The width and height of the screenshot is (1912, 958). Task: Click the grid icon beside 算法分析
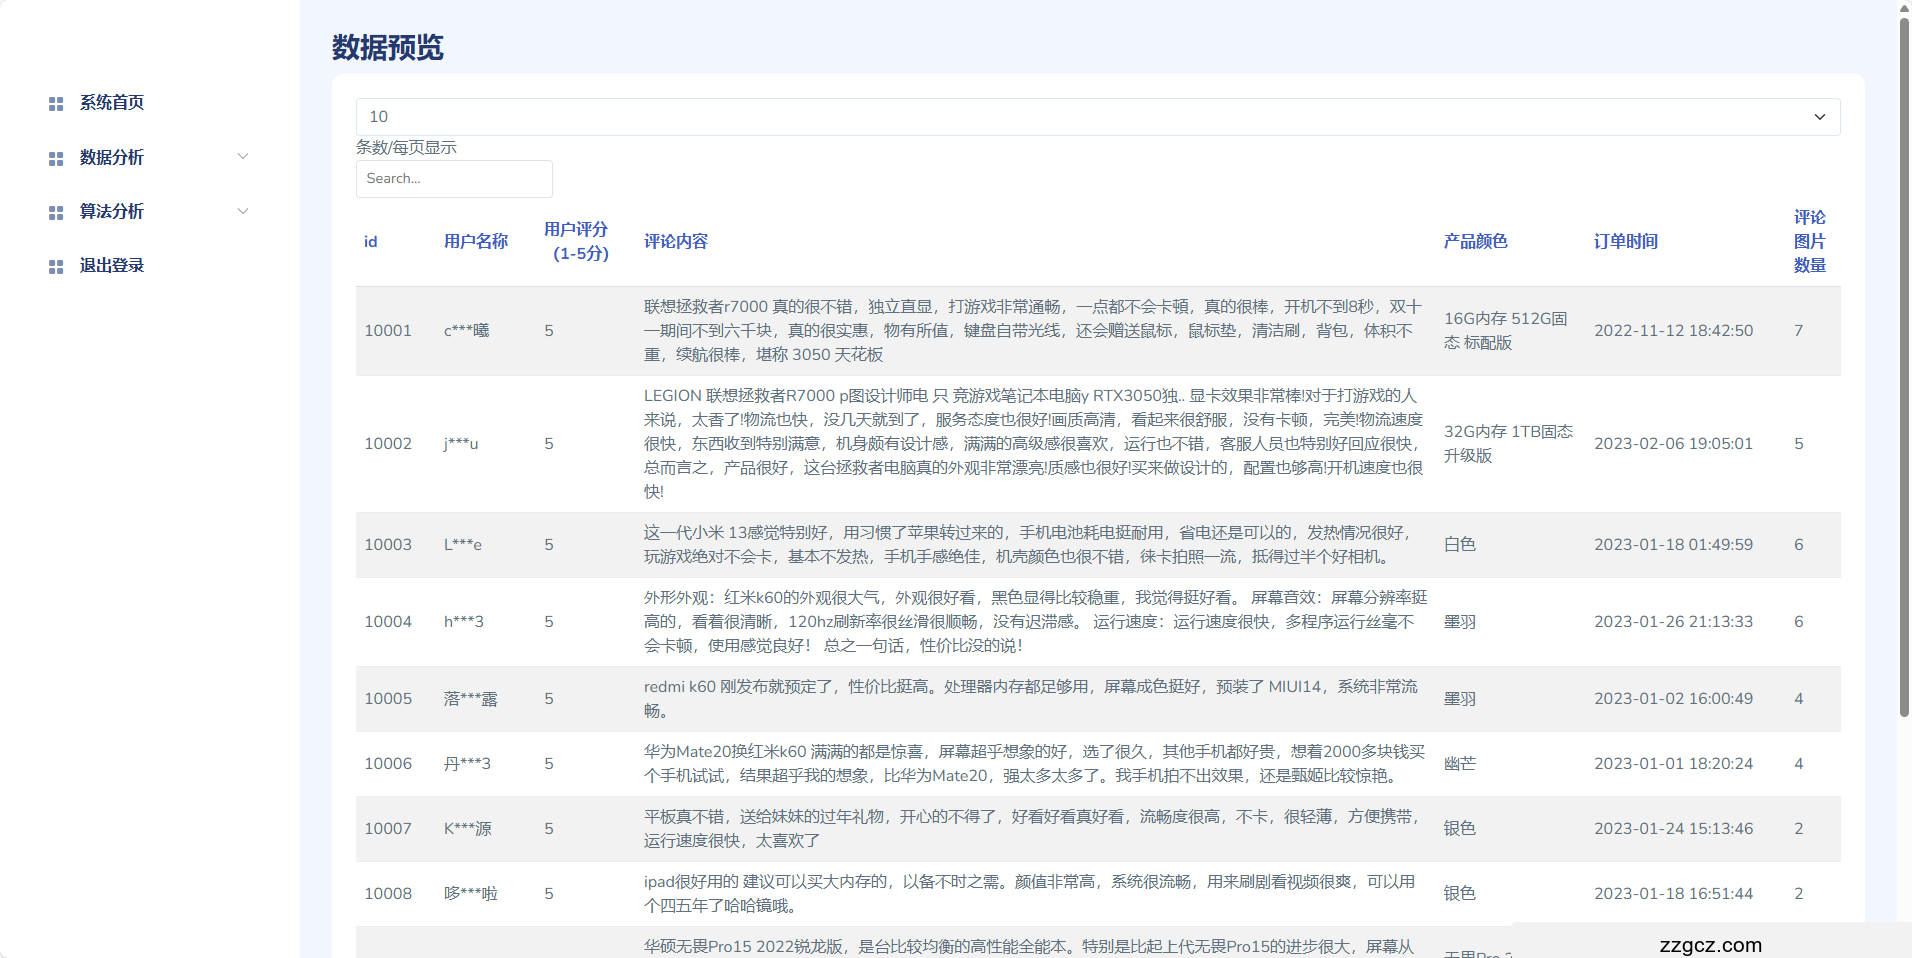point(56,212)
